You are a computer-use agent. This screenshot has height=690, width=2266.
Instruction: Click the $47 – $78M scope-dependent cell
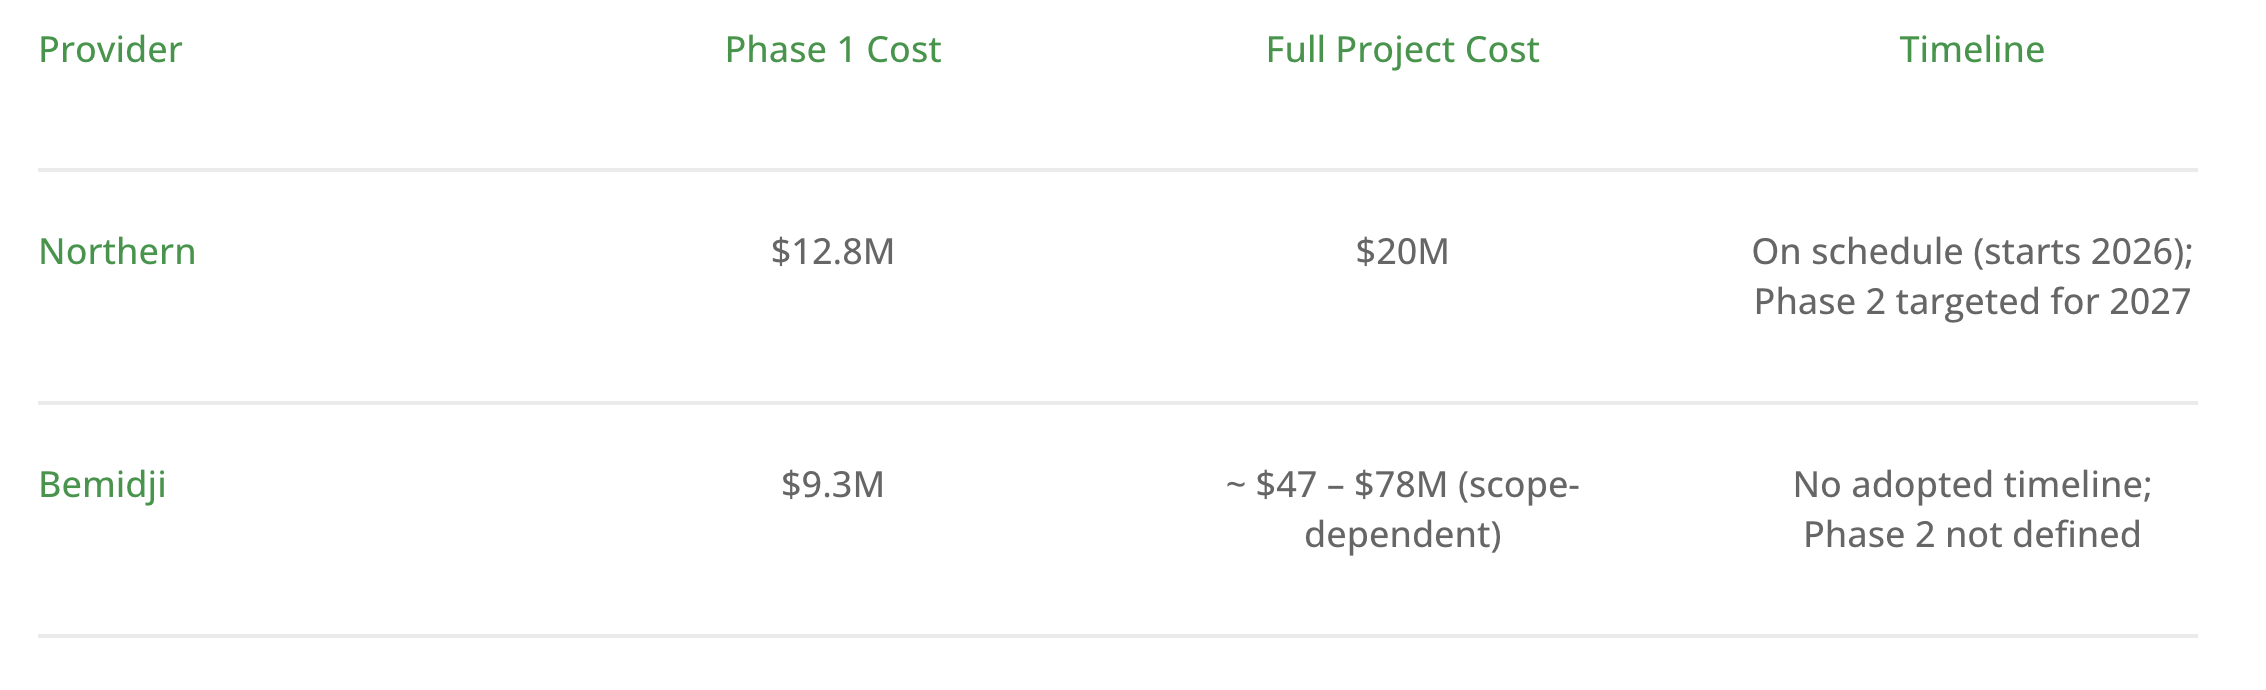[1402, 486]
